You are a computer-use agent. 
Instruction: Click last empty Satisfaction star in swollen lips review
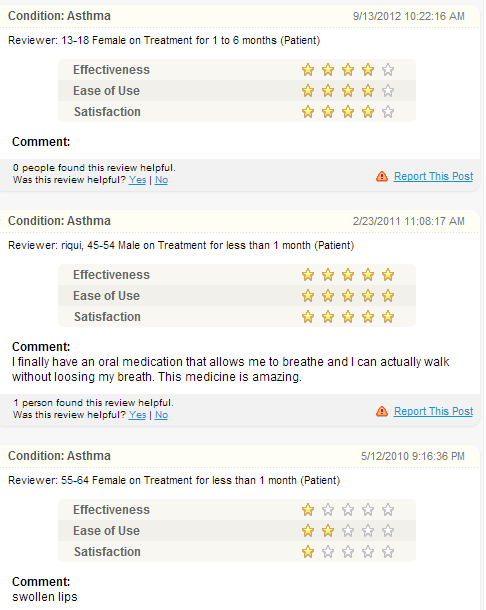[x=388, y=552]
